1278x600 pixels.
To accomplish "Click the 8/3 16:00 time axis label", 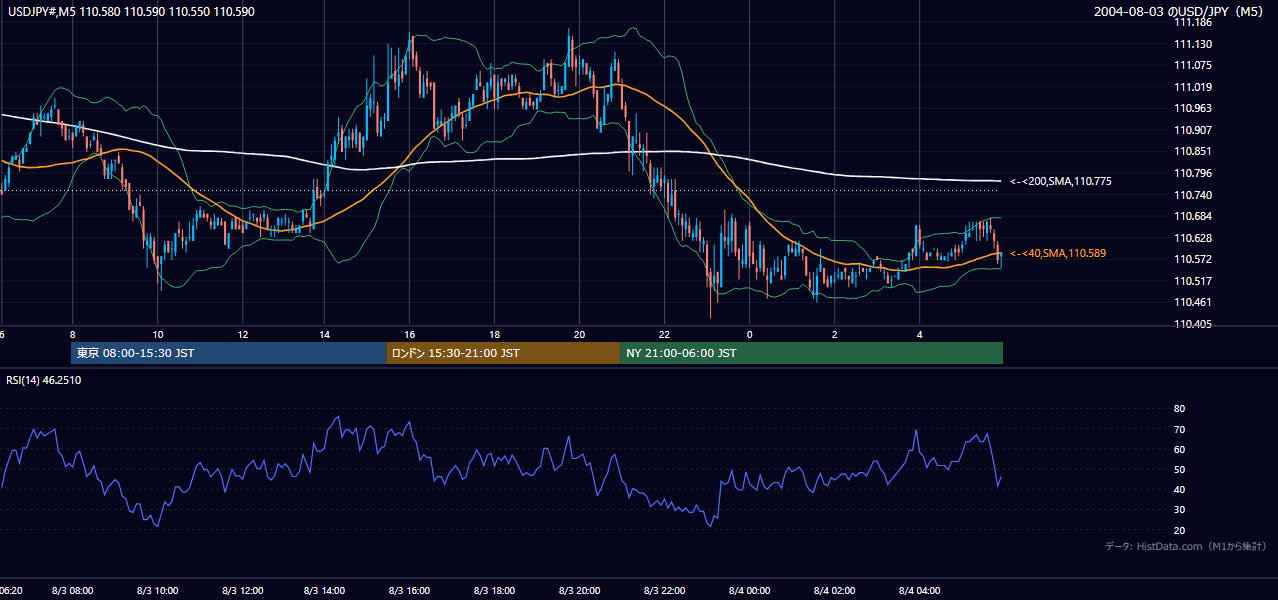I will [410, 591].
